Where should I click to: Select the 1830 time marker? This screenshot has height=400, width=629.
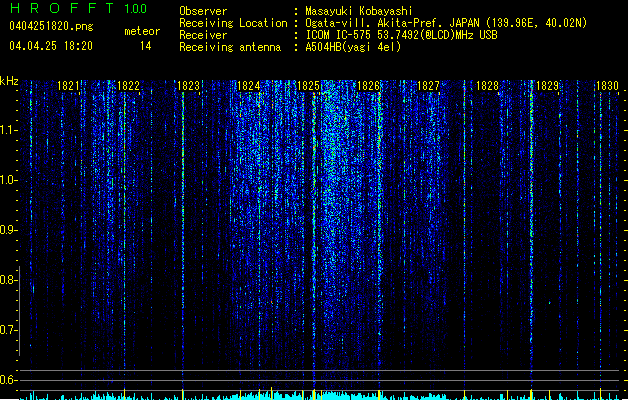pyautogui.click(x=607, y=85)
